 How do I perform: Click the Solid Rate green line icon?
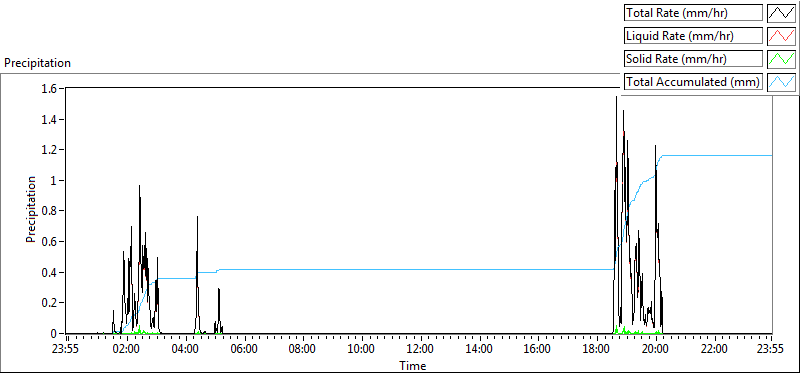(x=782, y=58)
